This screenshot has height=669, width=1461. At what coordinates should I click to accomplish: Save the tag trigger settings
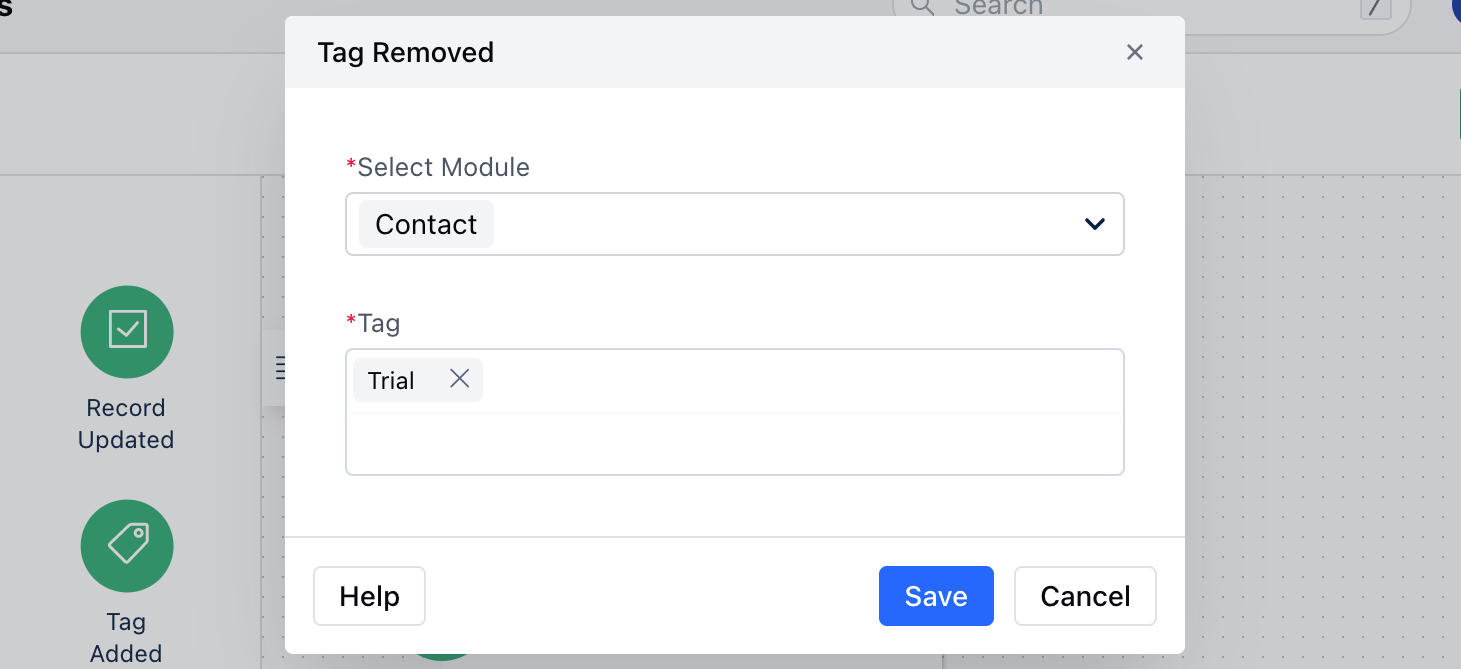click(x=936, y=596)
